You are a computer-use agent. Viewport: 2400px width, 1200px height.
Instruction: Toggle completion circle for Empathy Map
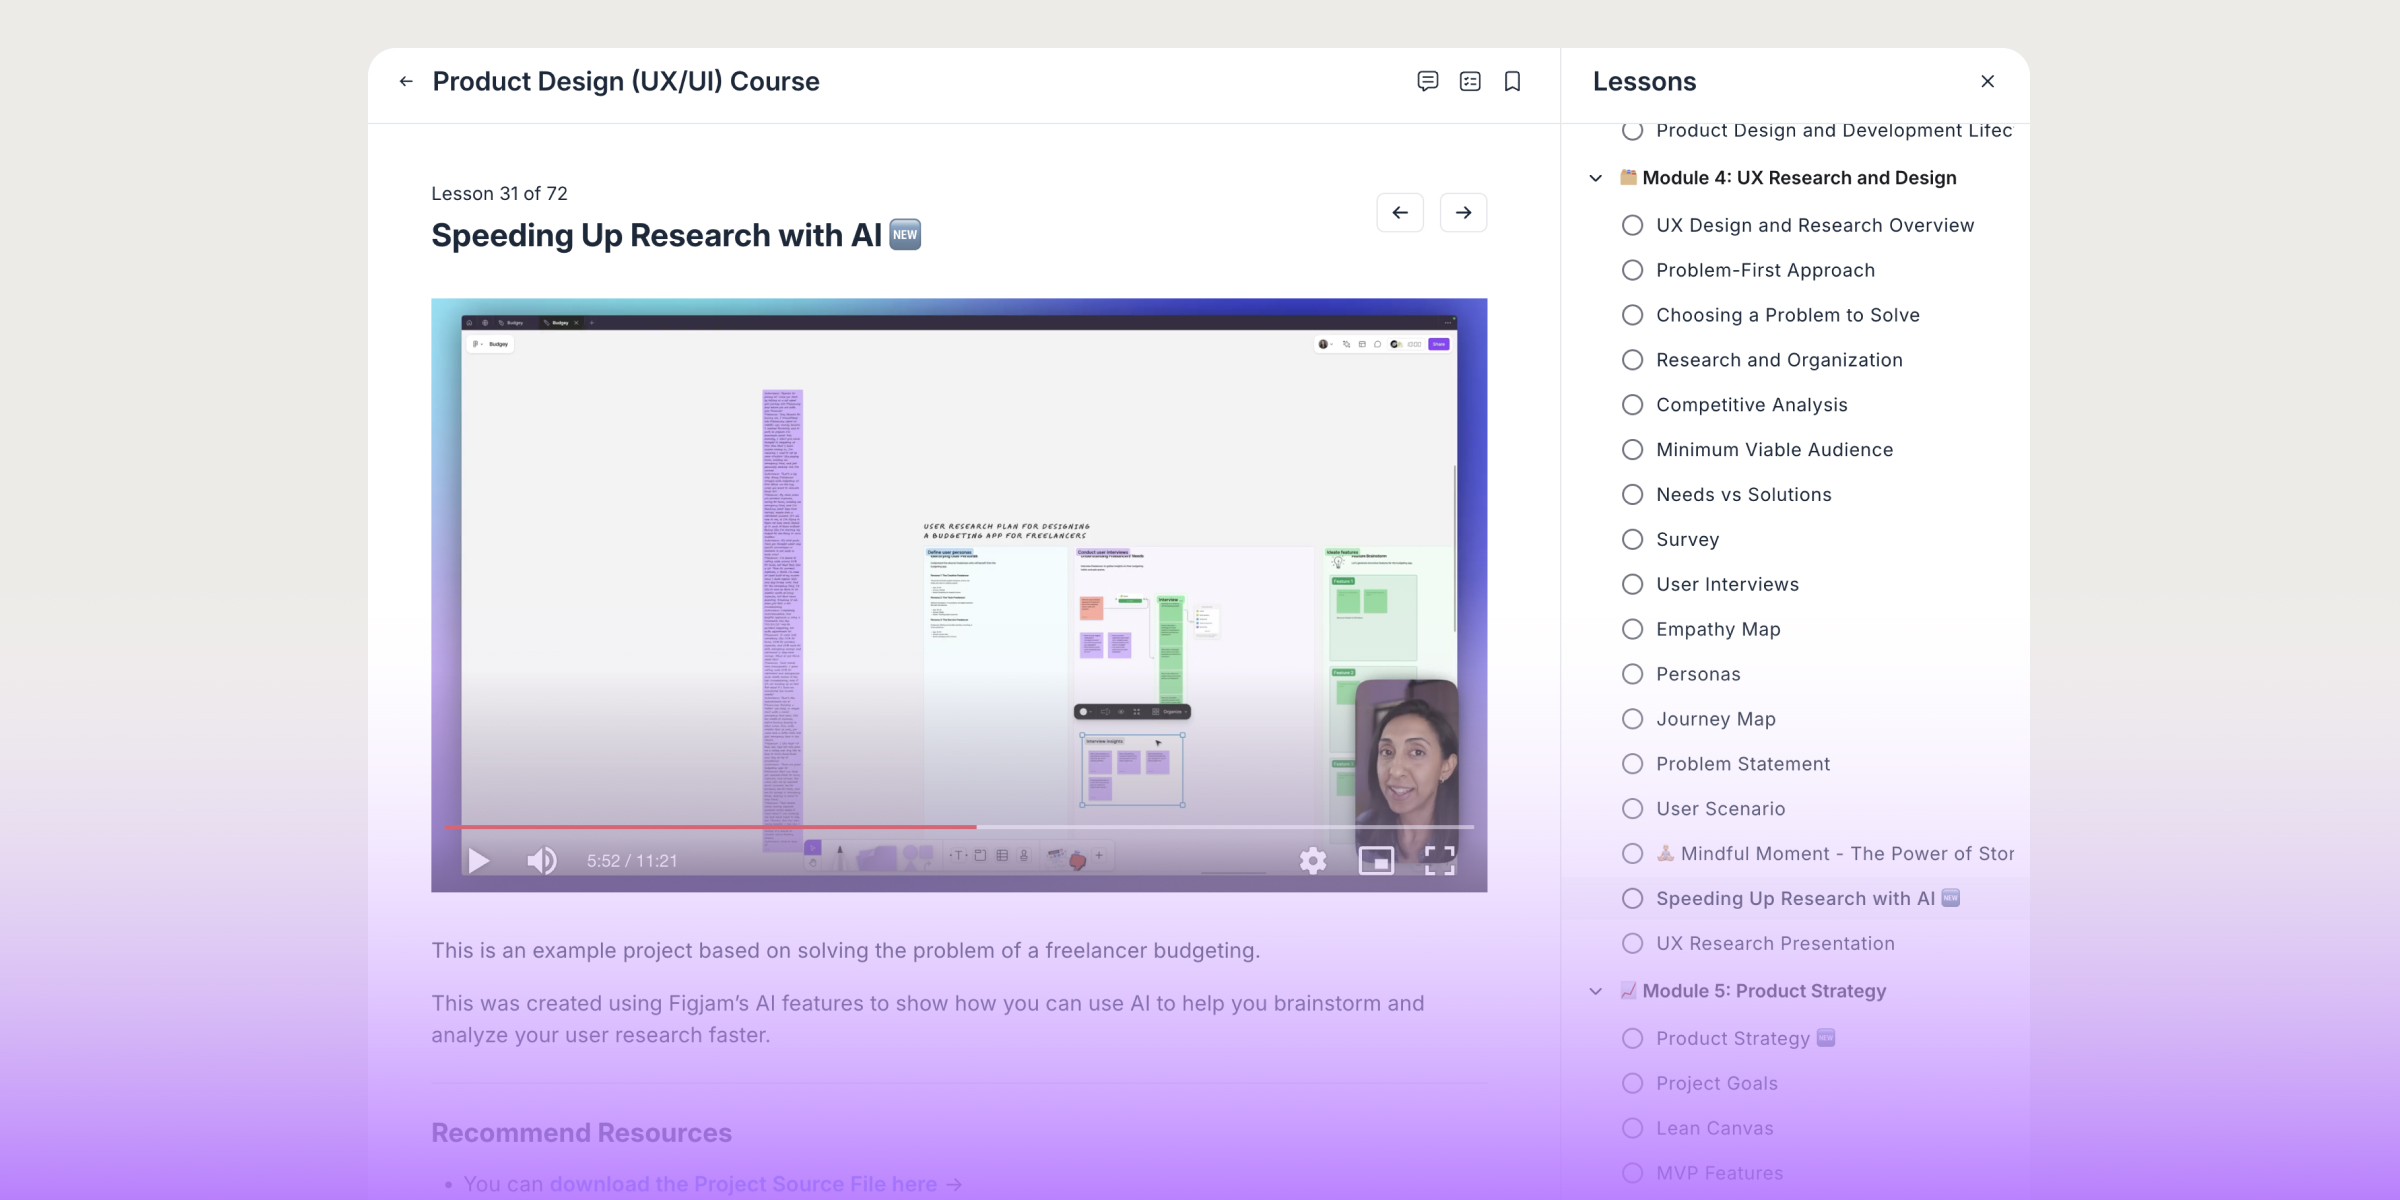pos(1632,629)
